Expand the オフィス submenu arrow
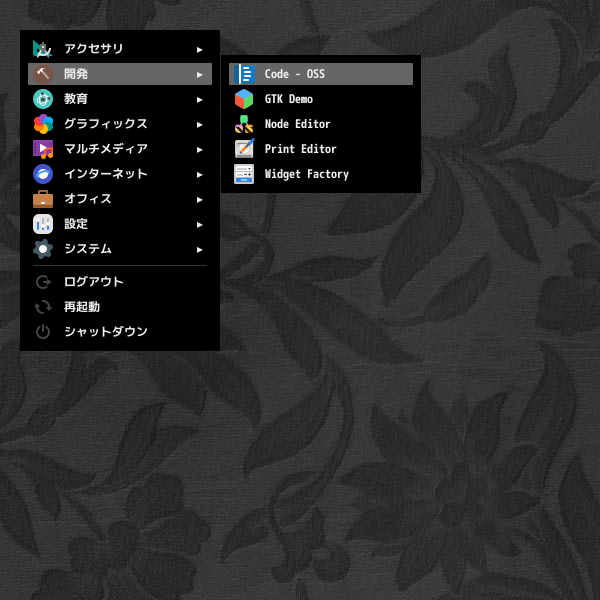Viewport: 600px width, 600px height. coord(199,200)
